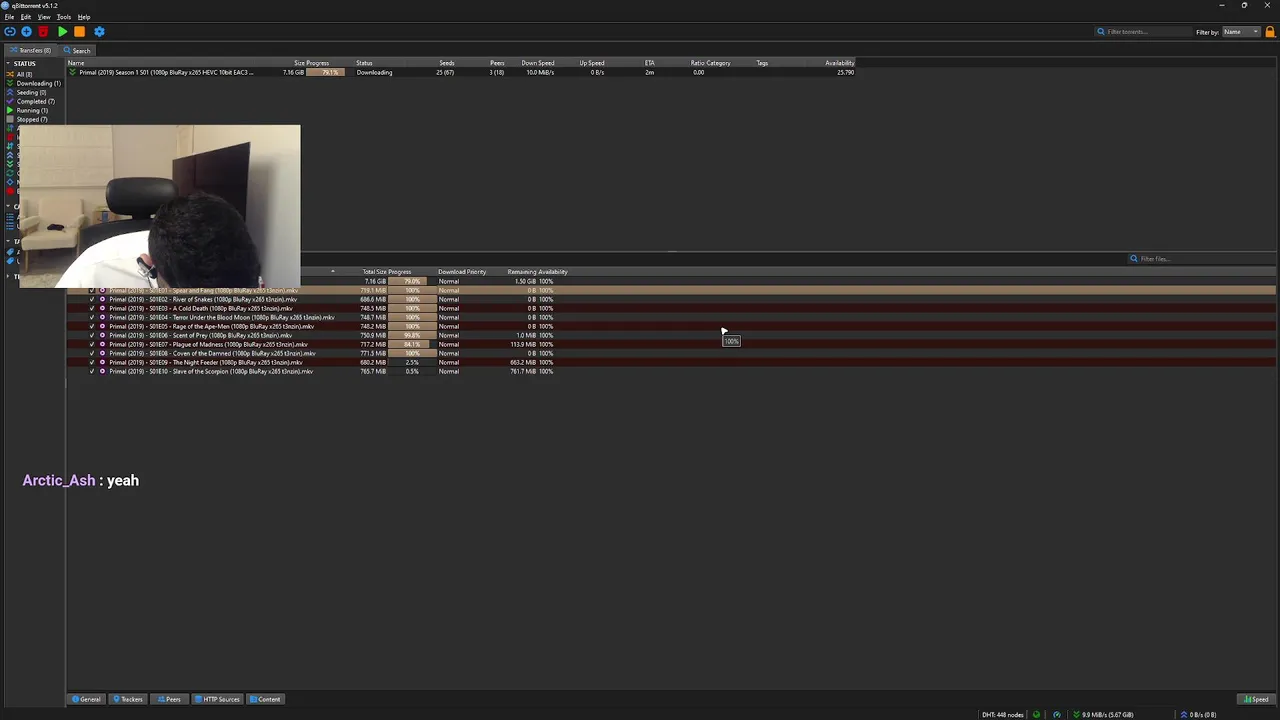The image size is (1280, 720).
Task: Switch to the General properties tab
Action: click(86, 700)
